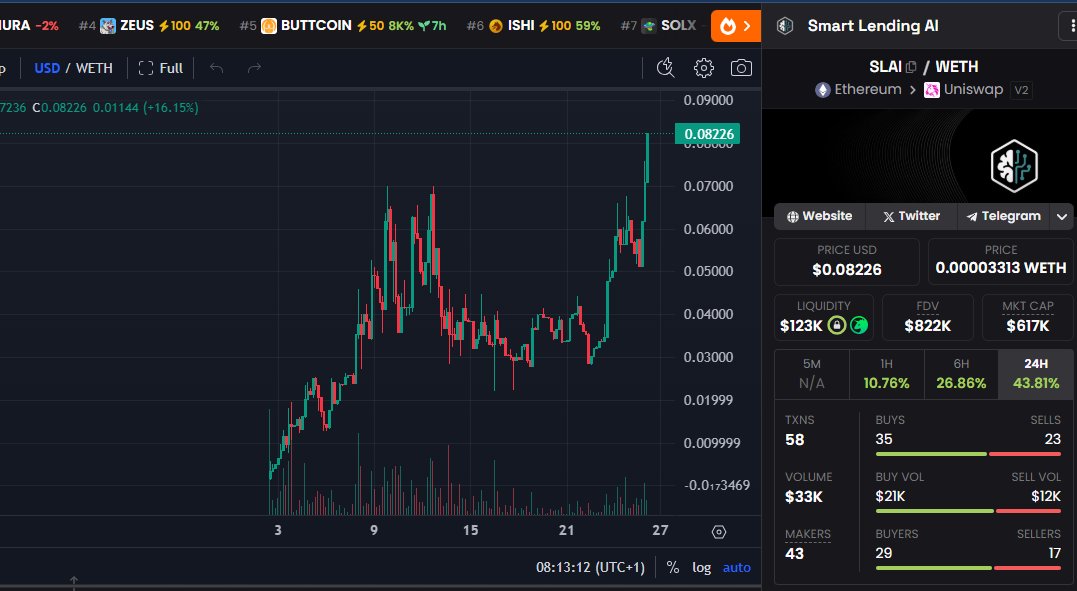1077x591 pixels.
Task: Click the target icon below the chart
Action: 719,531
